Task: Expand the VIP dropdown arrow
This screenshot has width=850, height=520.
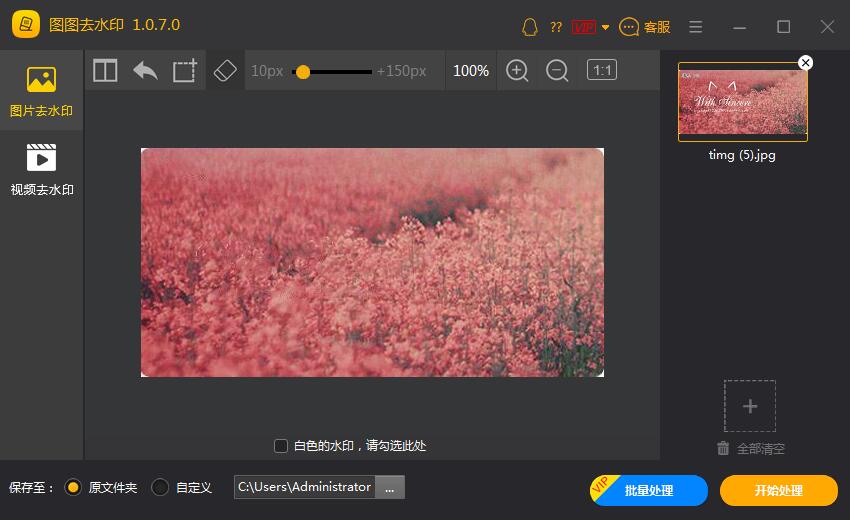Action: (x=606, y=27)
